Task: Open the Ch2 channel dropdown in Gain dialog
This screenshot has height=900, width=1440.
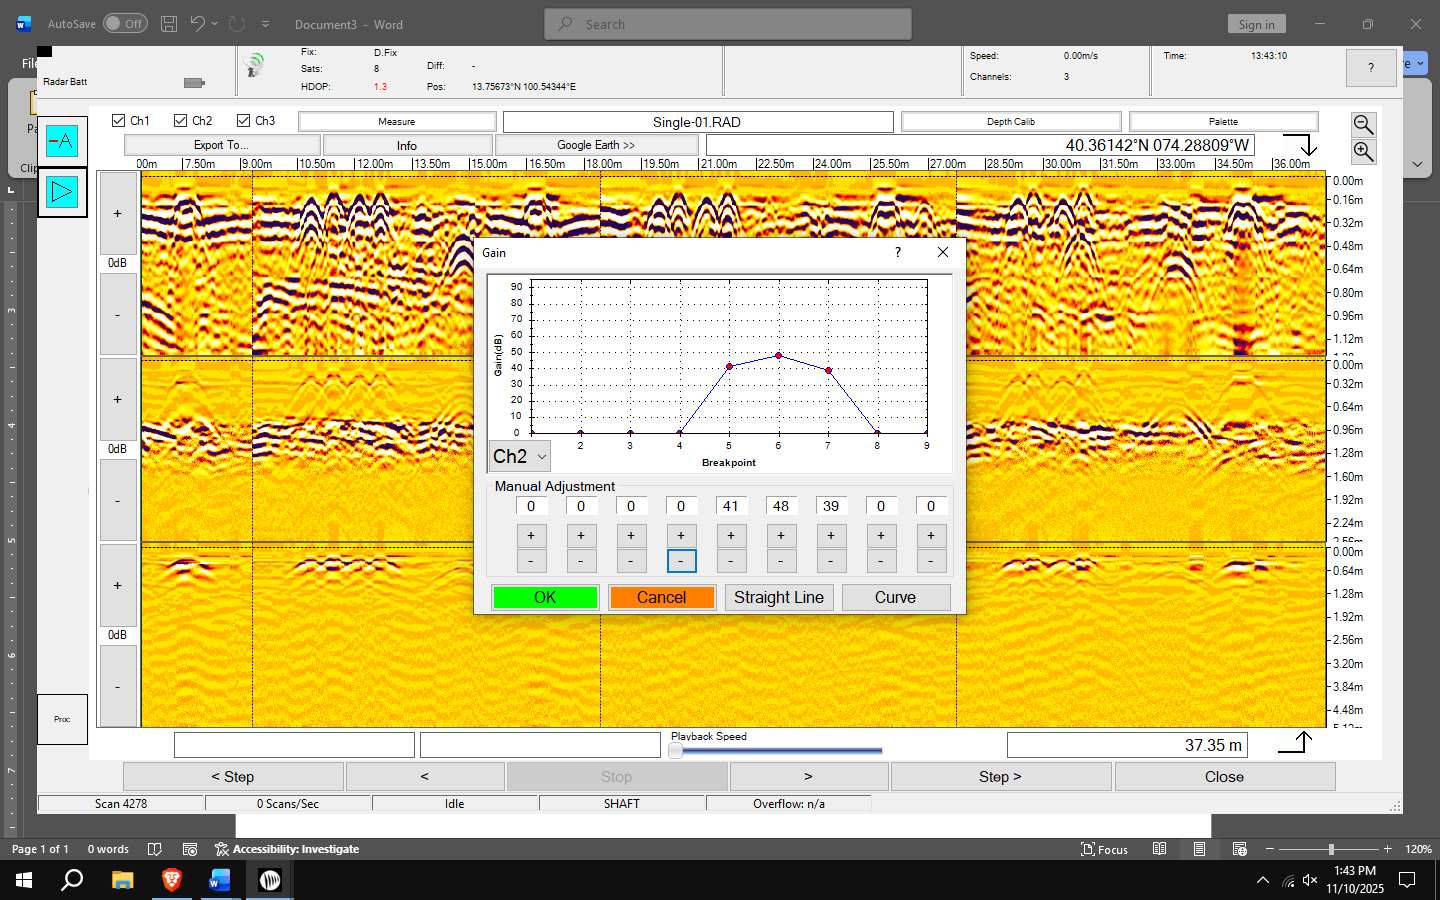Action: 520,456
